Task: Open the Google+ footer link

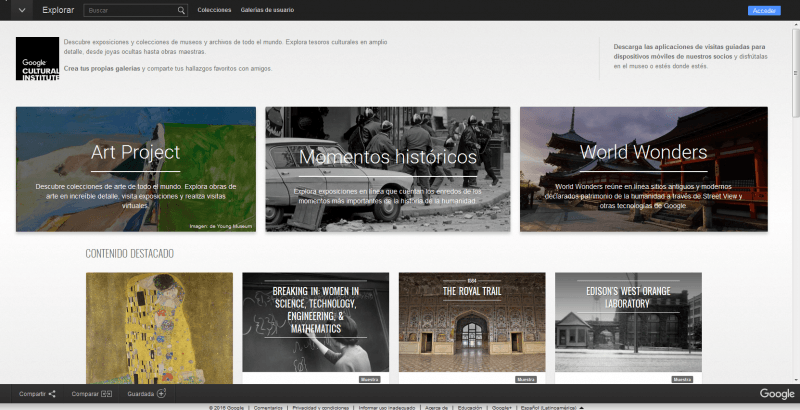Action: 502,407
